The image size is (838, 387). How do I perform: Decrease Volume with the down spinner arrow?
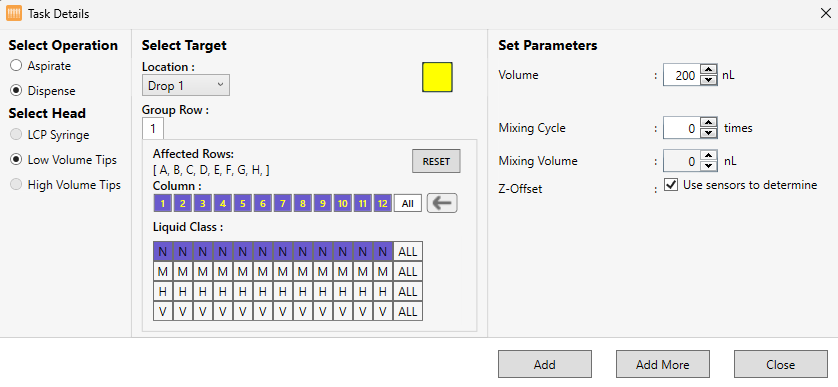[x=708, y=80]
